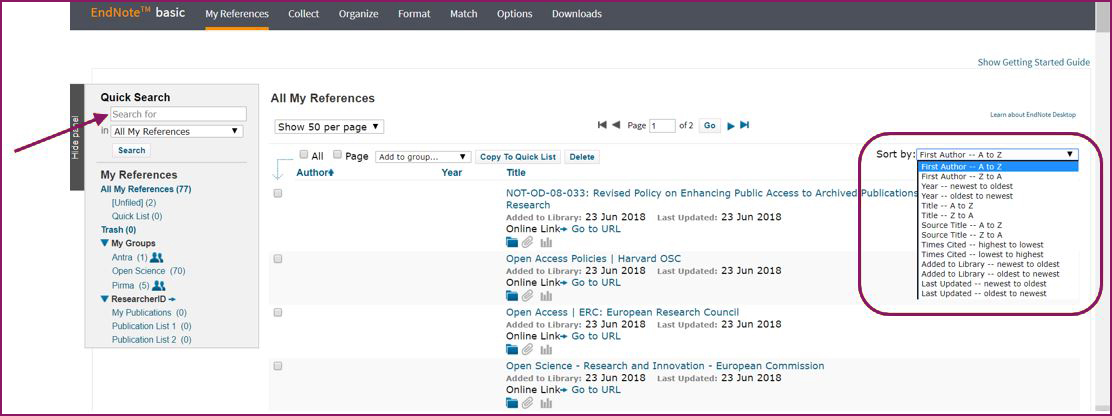Click the folder icon under NOT-OD-08-033 reference
The image size is (1112, 416).
[512, 241]
